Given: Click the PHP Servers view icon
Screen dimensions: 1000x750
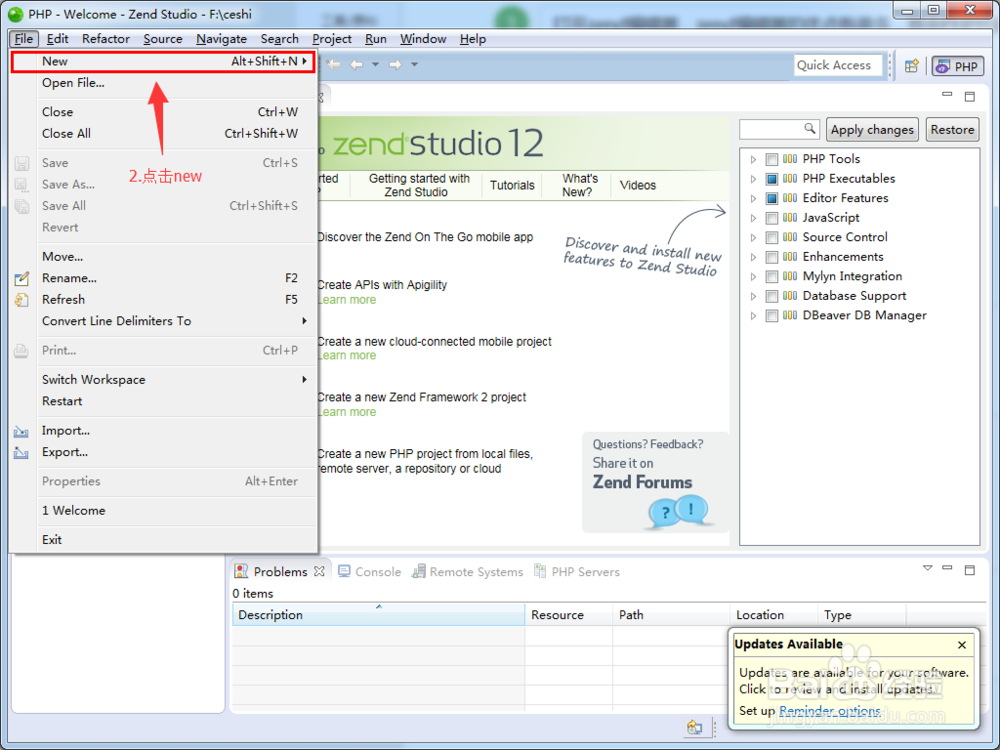Looking at the screenshot, I should pos(540,571).
